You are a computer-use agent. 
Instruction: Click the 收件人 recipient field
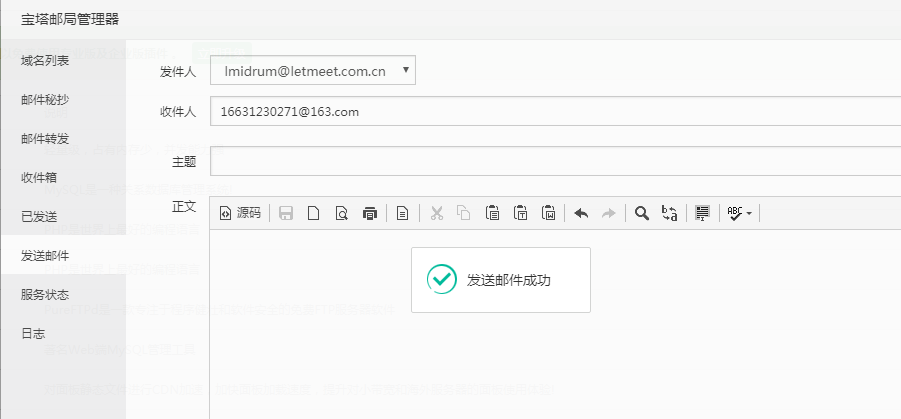556,111
